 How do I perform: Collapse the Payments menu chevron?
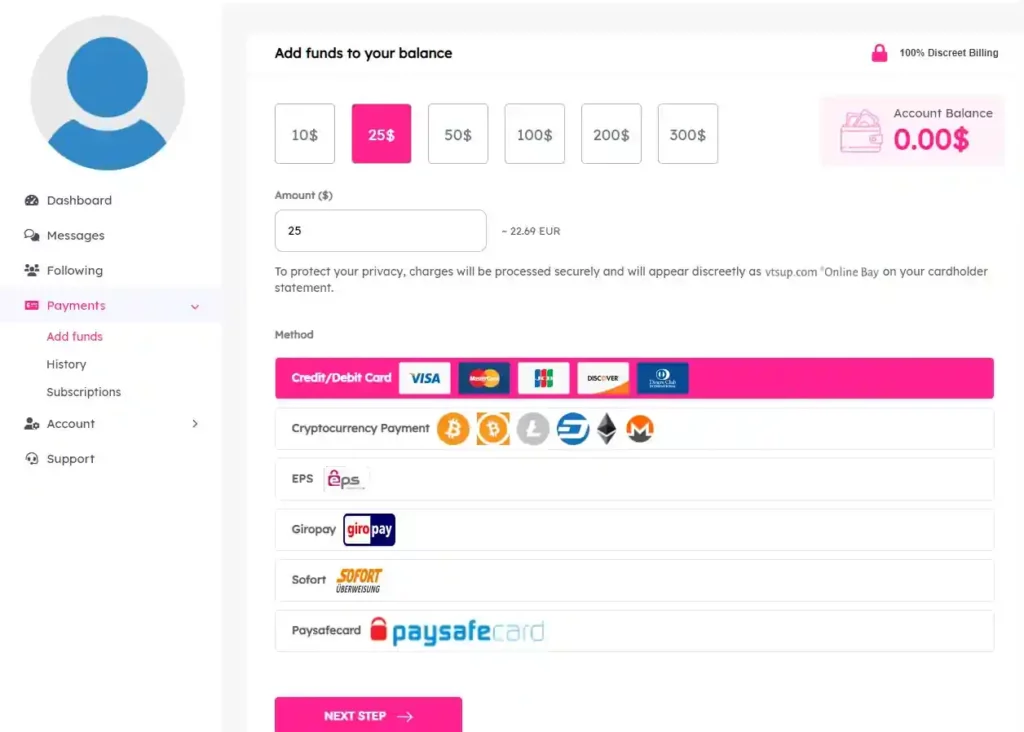click(195, 306)
